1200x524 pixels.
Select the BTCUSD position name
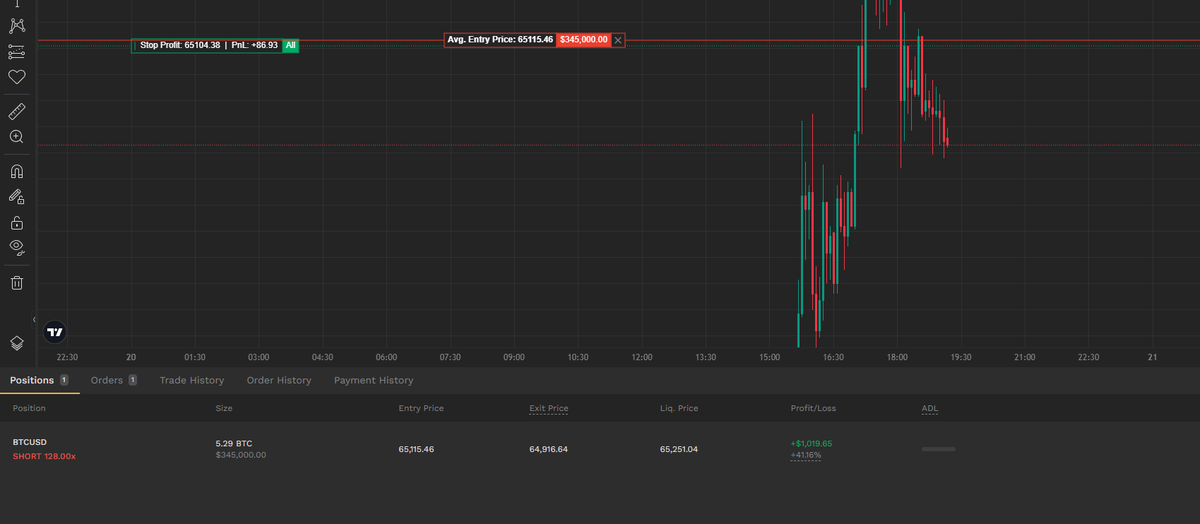point(30,441)
